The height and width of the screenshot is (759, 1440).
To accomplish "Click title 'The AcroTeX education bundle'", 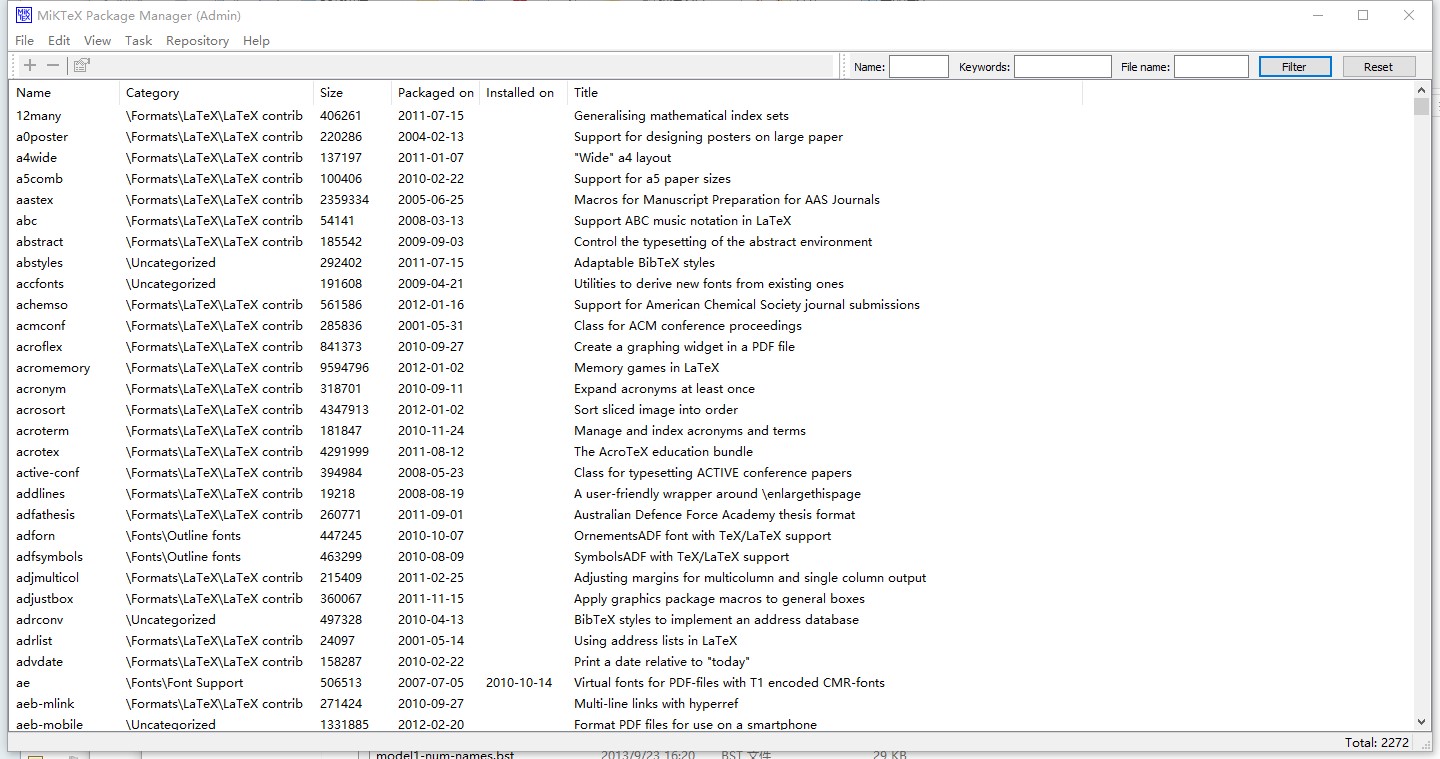I will (x=663, y=452).
